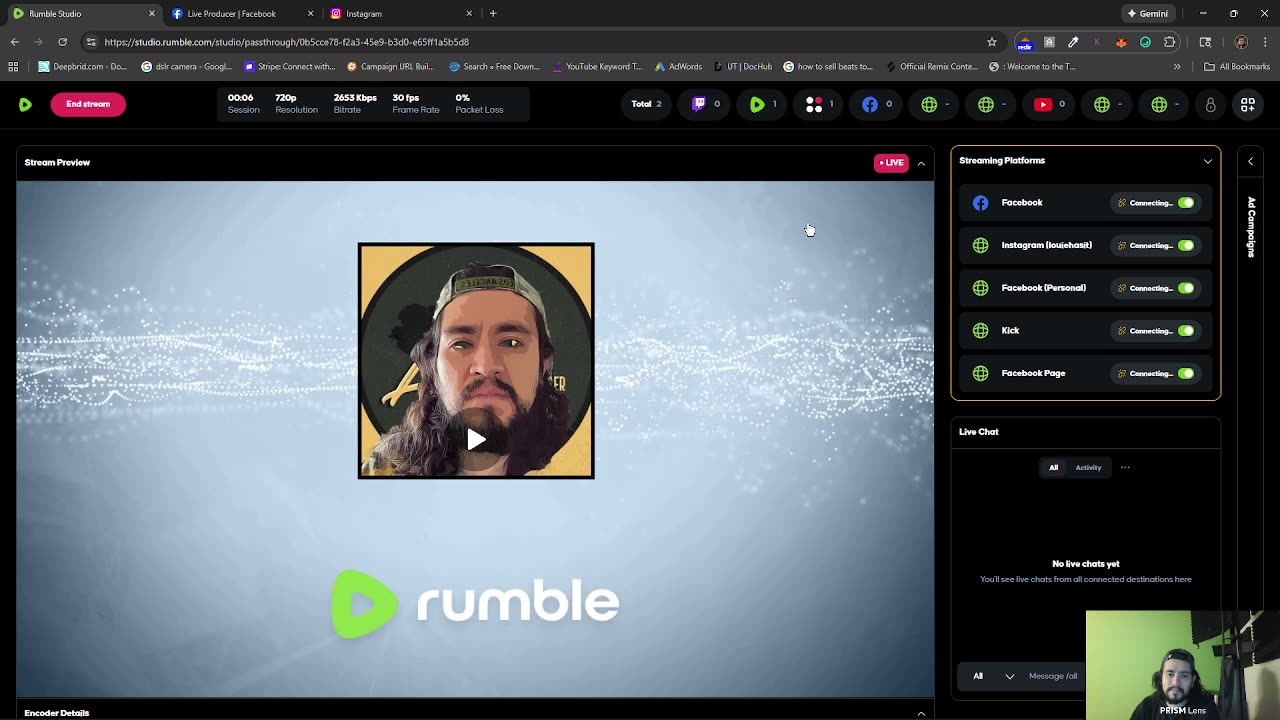Collapse the Streaming Platforms panel

click(1208, 161)
